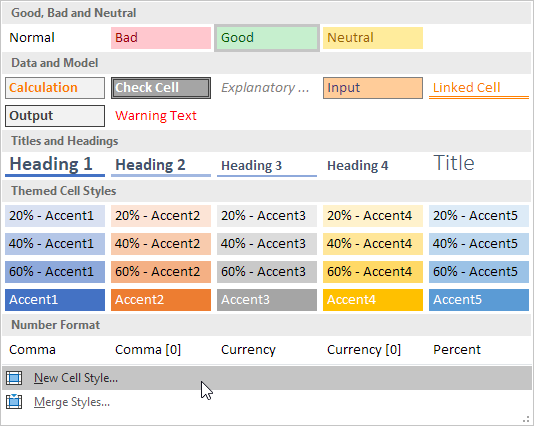
Task: Select the 60% - Accent5 style
Action: tap(479, 272)
